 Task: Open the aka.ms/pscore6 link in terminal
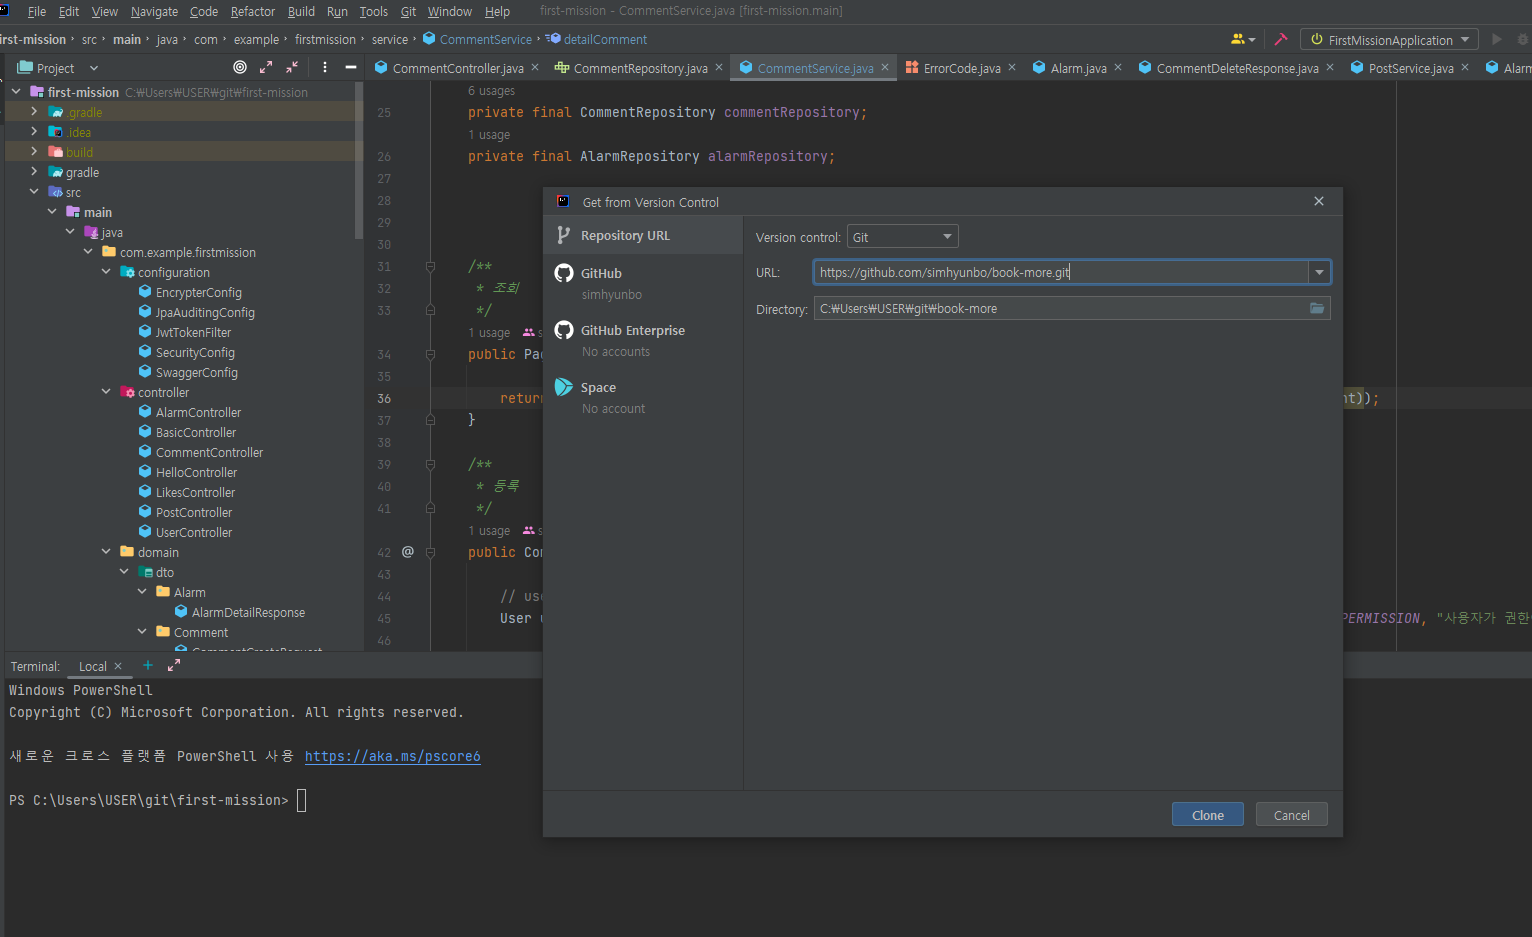[392, 756]
